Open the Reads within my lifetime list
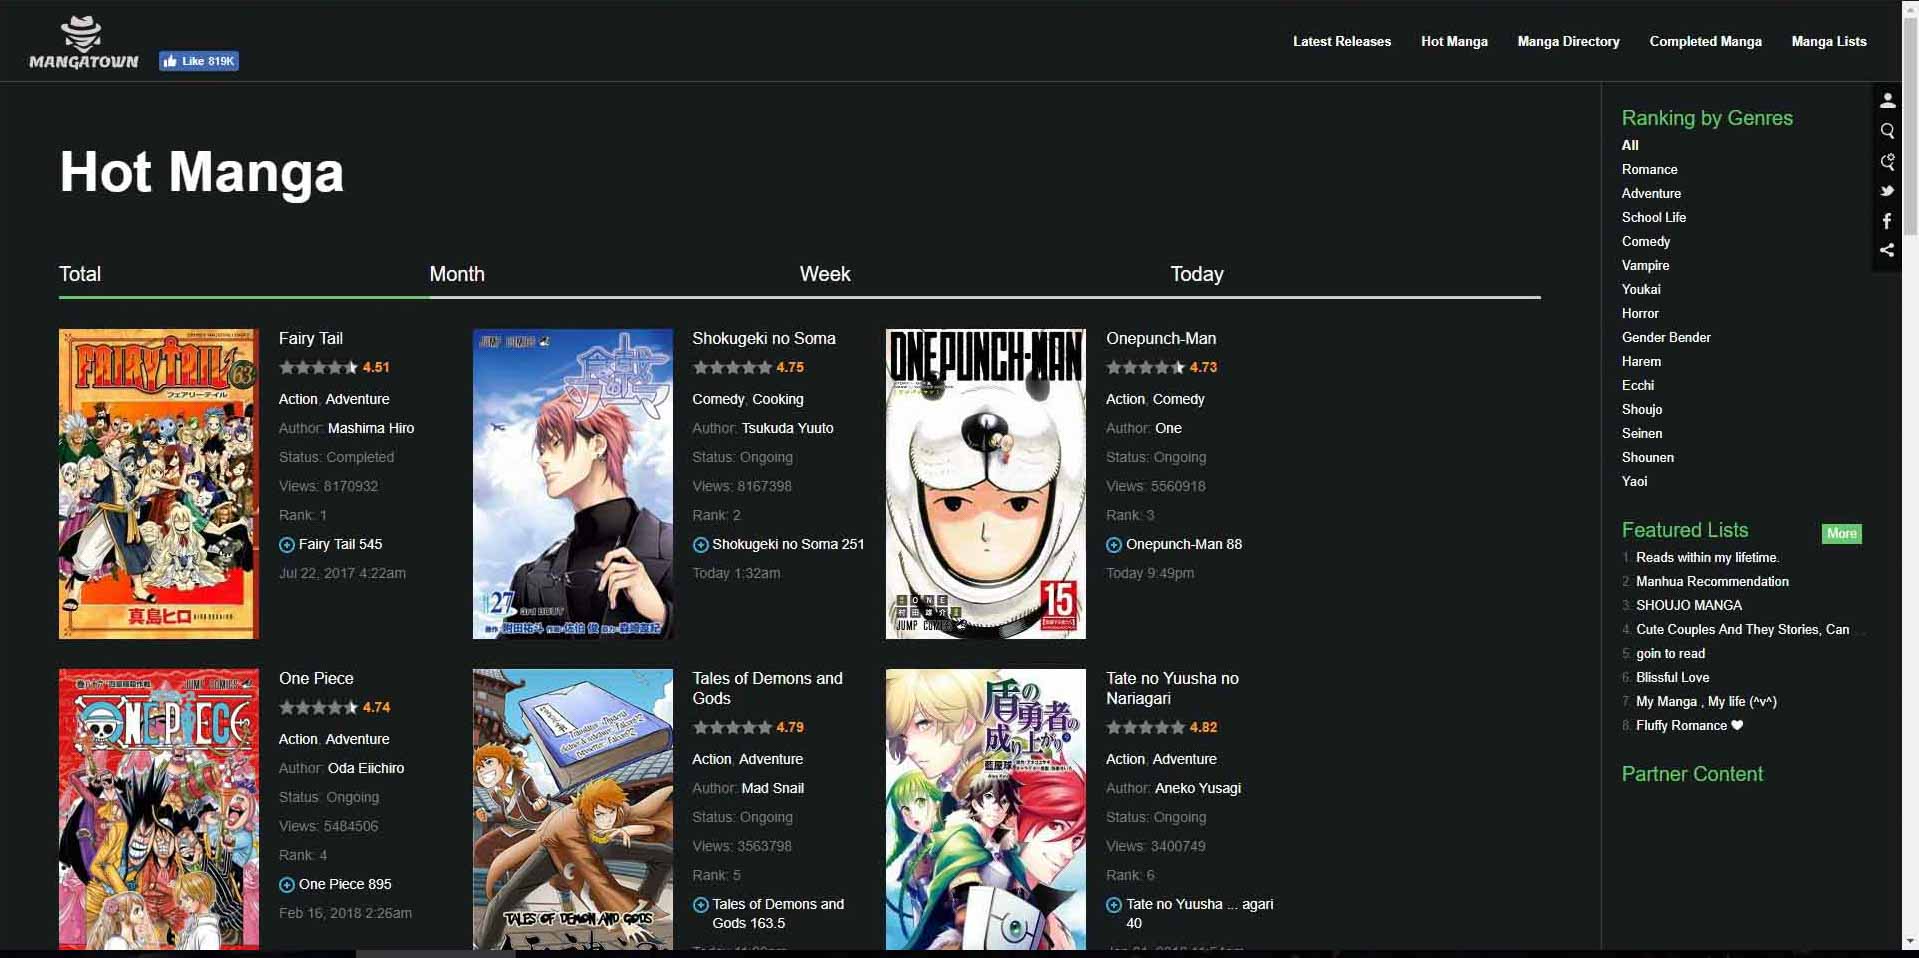This screenshot has height=958, width=1919. pyautogui.click(x=1706, y=557)
